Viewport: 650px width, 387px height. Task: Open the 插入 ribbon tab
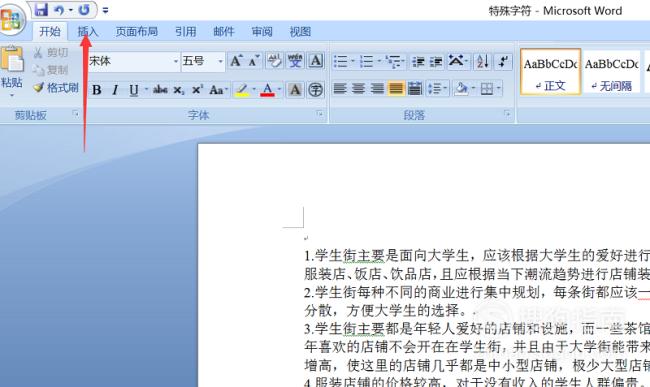(x=87, y=31)
